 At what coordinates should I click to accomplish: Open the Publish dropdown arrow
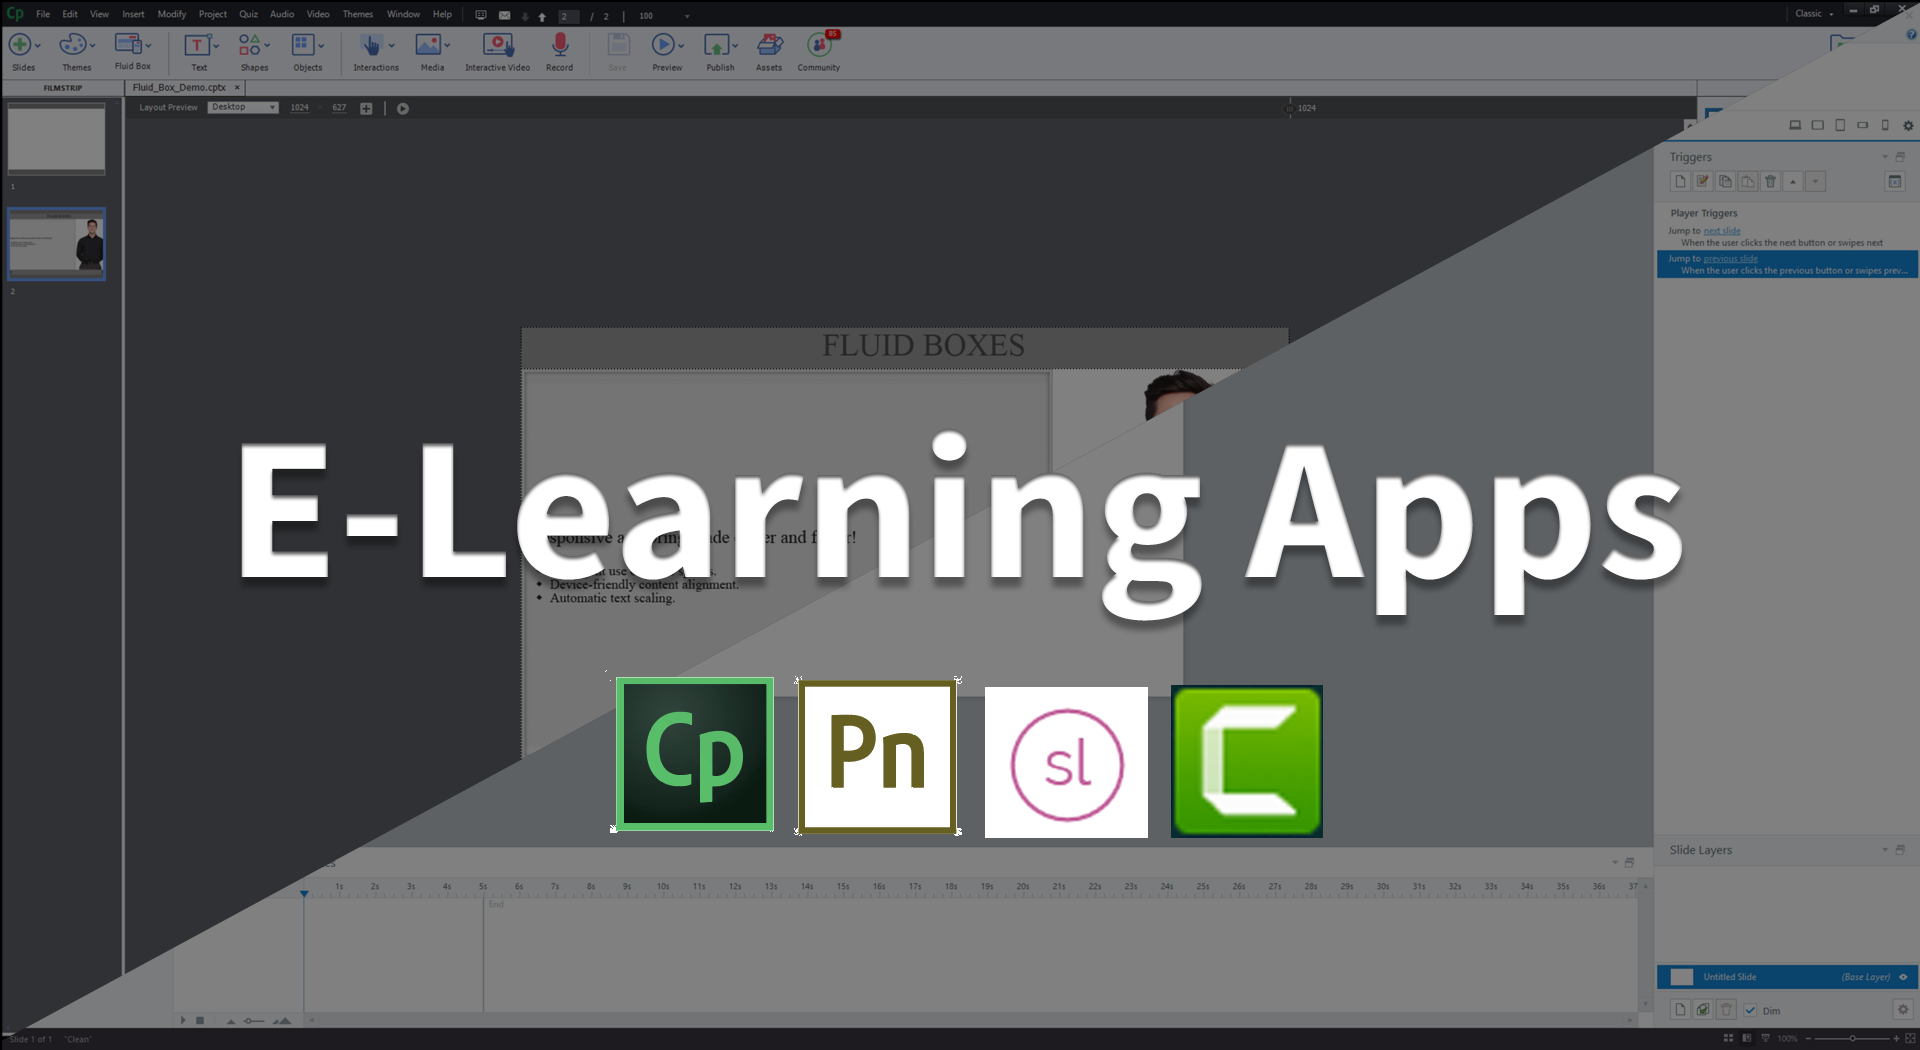pos(735,45)
